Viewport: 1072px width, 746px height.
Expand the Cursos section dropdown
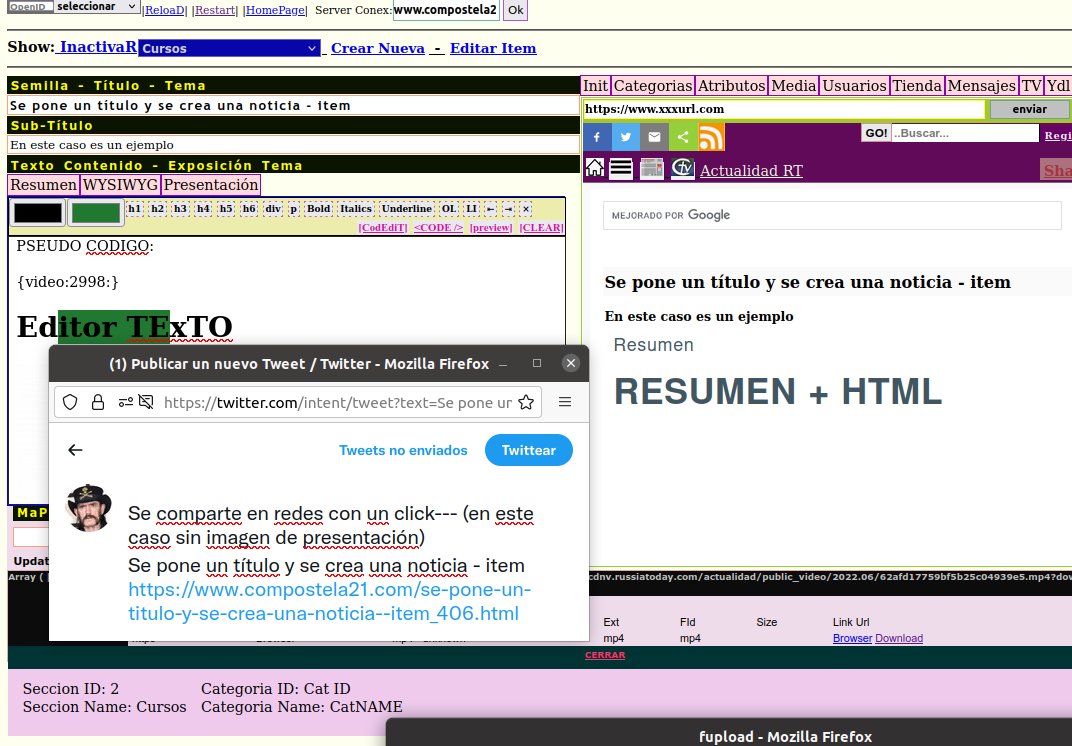pyautogui.click(x=229, y=49)
